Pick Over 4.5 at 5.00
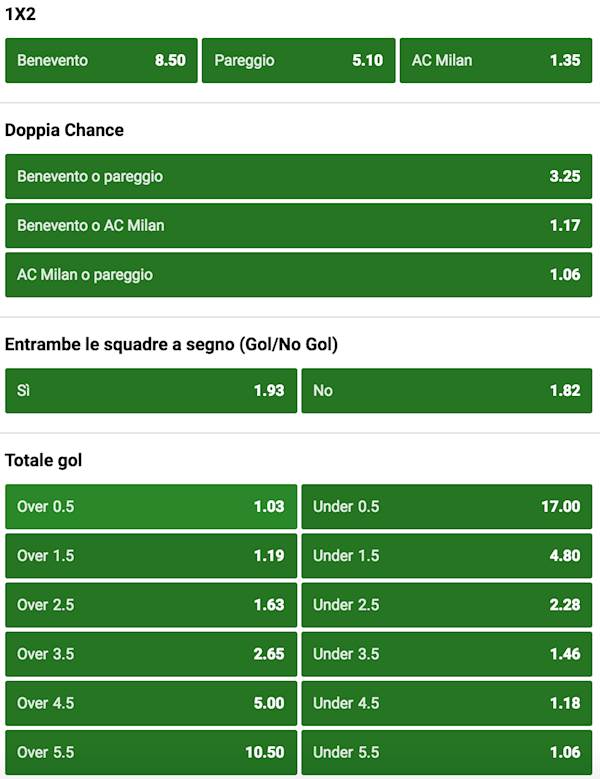Image resolution: width=600 pixels, height=779 pixels. point(151,703)
